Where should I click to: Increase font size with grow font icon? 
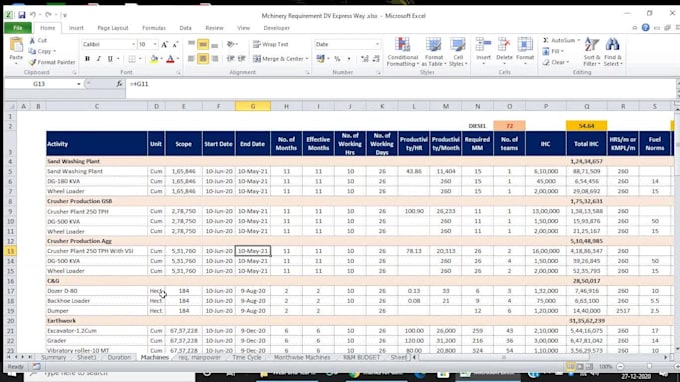(164, 45)
